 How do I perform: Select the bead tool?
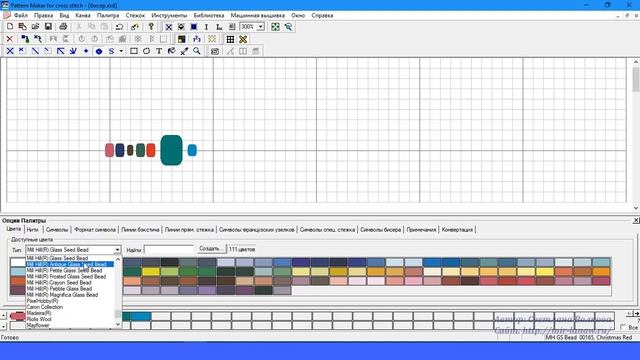pos(99,51)
